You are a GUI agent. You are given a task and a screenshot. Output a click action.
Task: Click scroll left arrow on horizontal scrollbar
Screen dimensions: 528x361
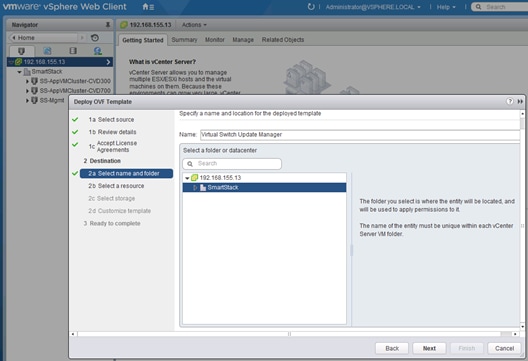(73, 334)
